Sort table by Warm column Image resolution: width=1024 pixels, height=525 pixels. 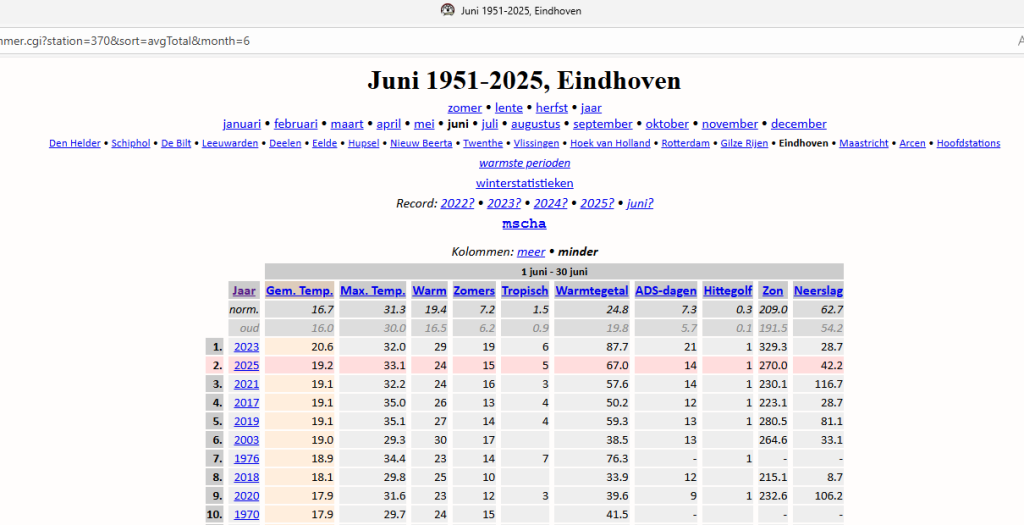tap(430, 291)
